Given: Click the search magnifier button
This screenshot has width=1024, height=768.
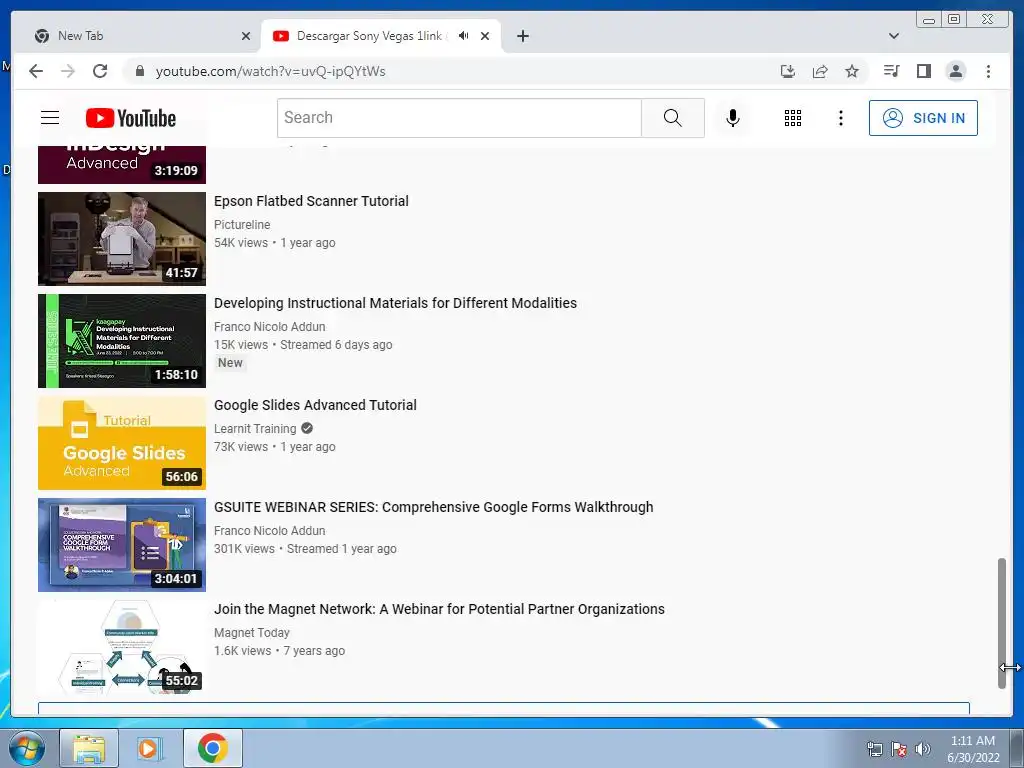Looking at the screenshot, I should coord(673,118).
